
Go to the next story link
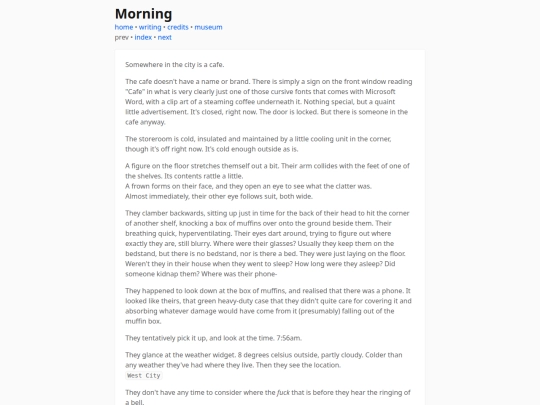coord(164,38)
